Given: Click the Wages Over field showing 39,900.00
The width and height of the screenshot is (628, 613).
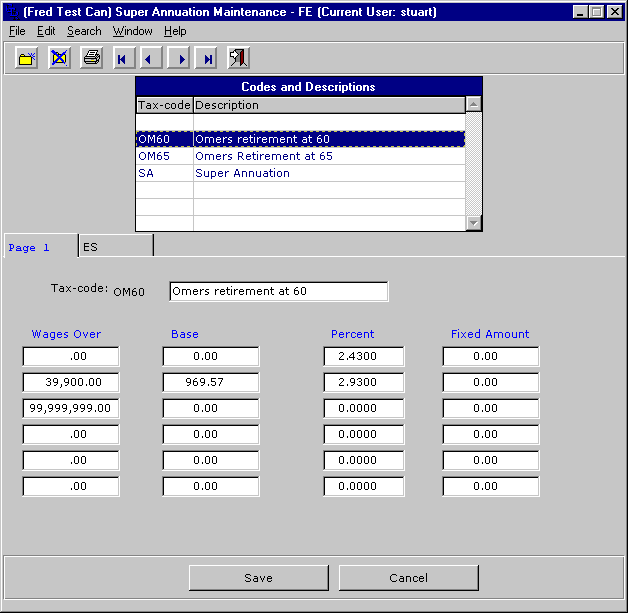Looking at the screenshot, I should [71, 383].
